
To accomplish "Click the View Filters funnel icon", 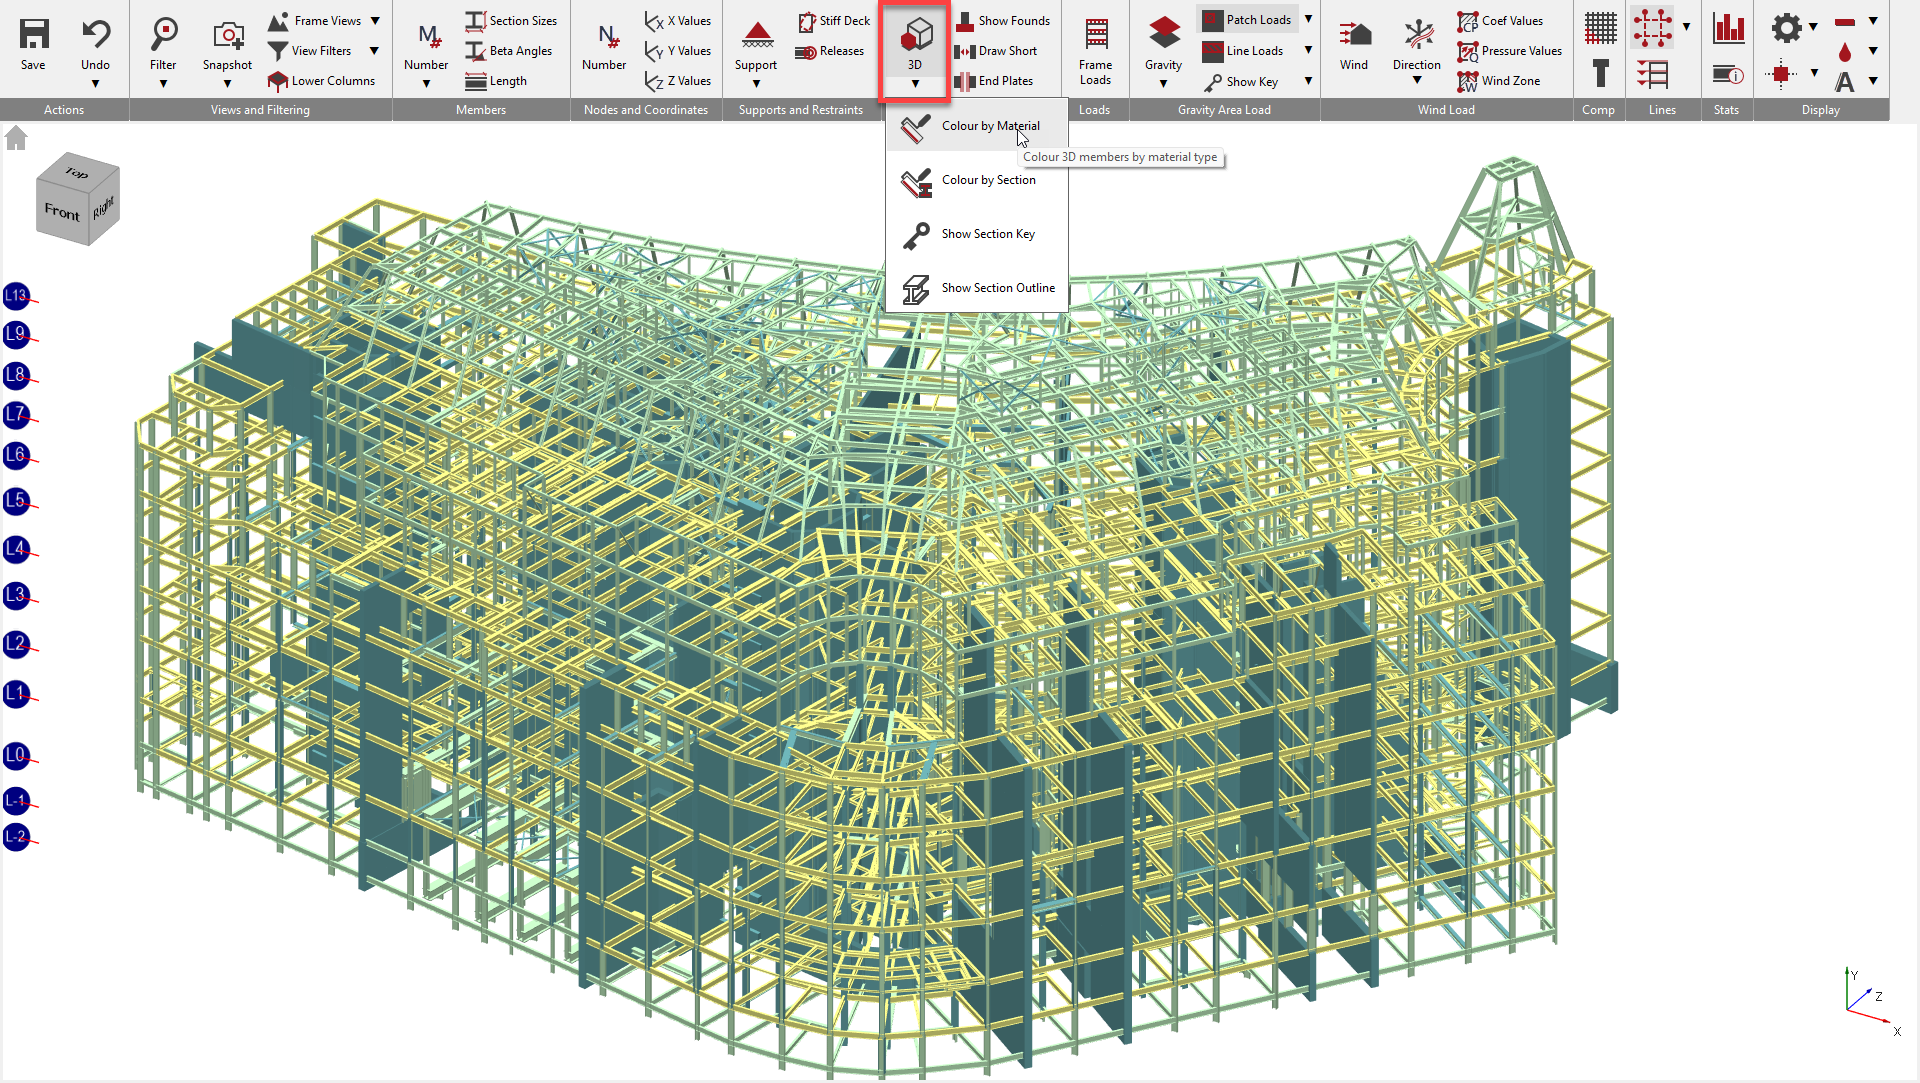I will [278, 51].
